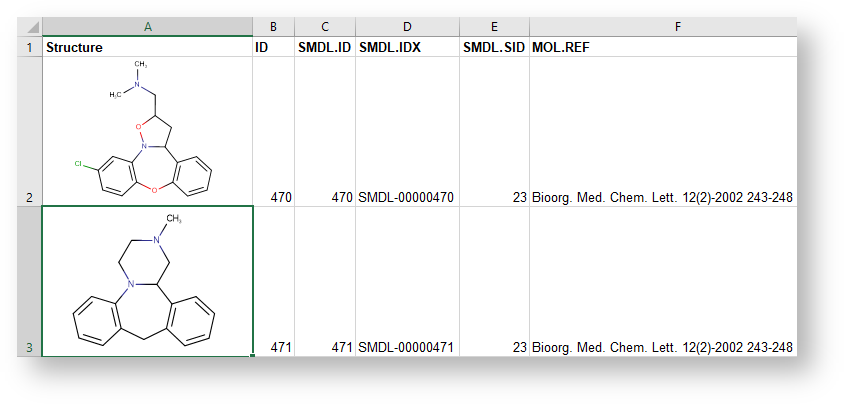
Task: Select row 1 header
Action: (29, 47)
